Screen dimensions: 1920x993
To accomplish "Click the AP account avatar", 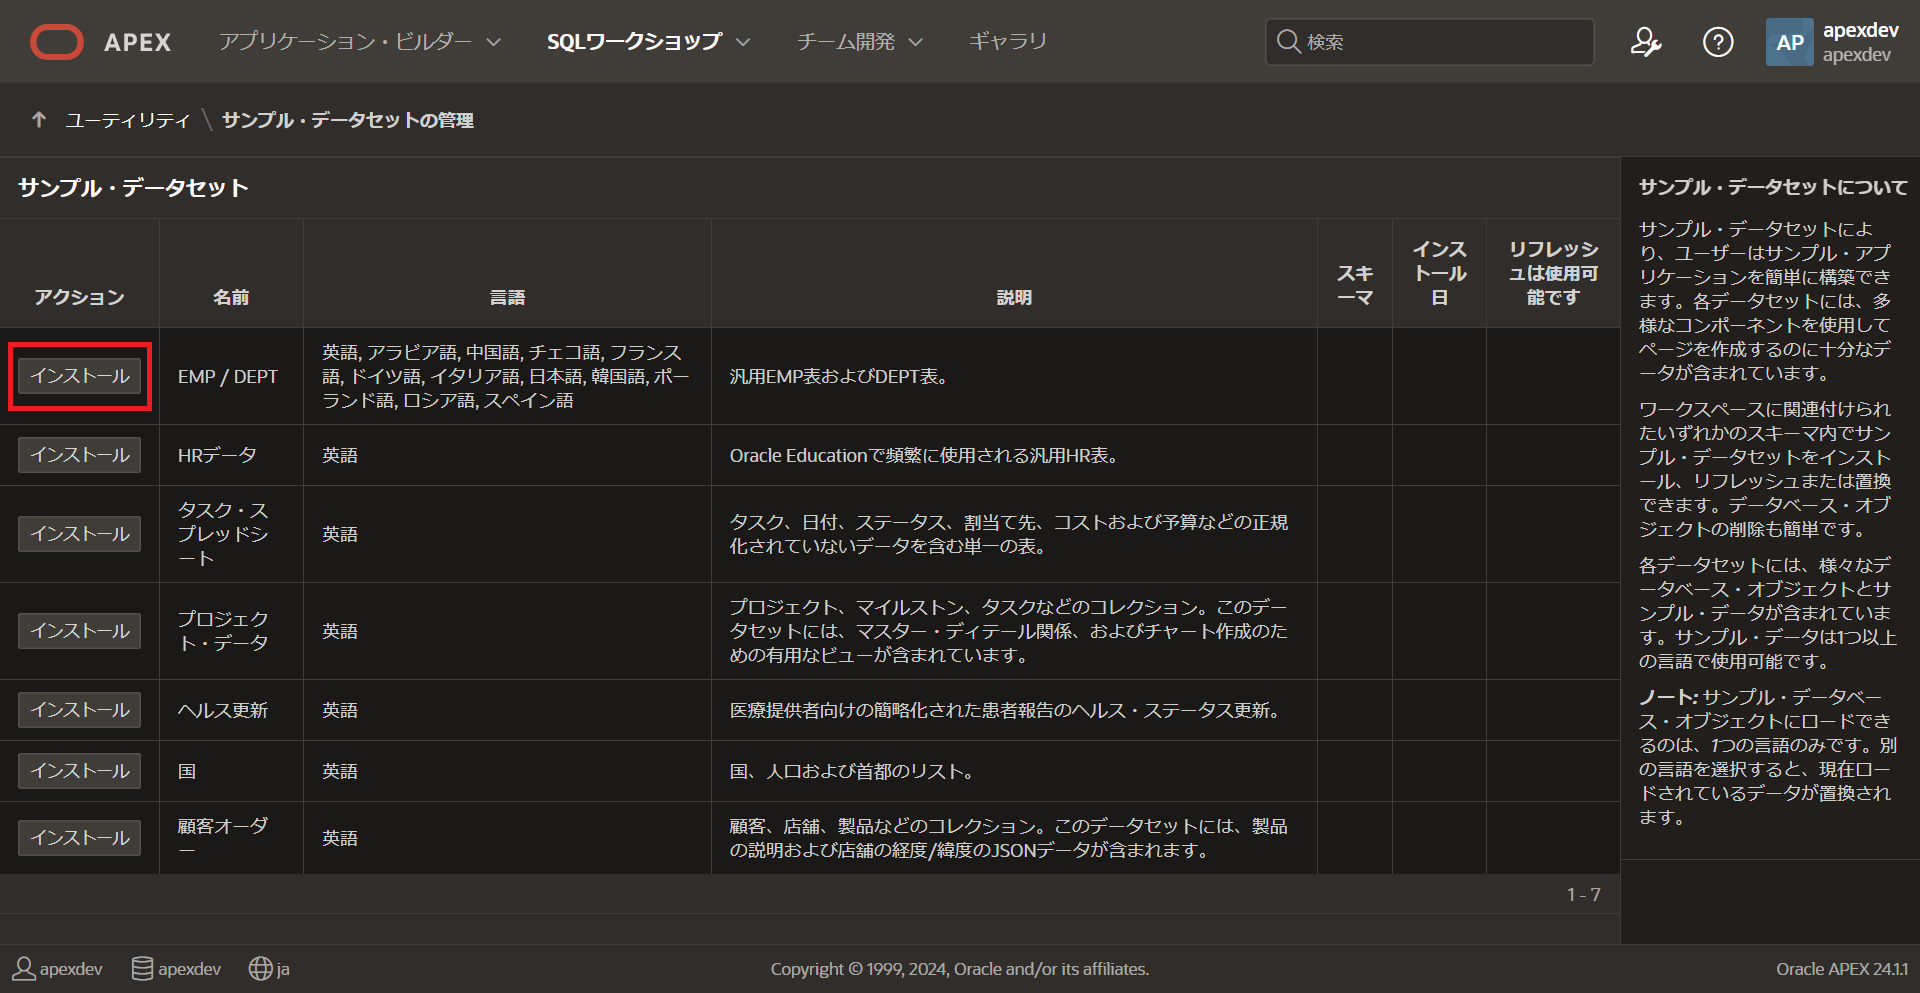I will tap(1789, 42).
